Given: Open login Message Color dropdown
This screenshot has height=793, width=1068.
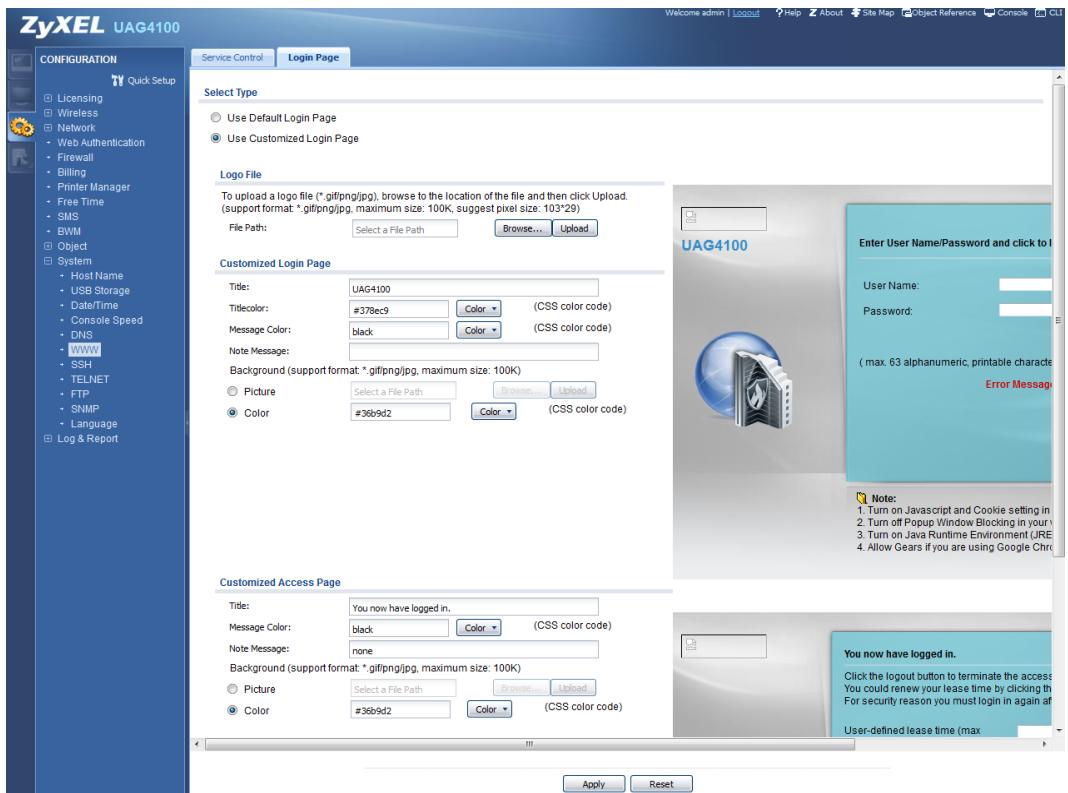Looking at the screenshot, I should pyautogui.click(x=478, y=330).
